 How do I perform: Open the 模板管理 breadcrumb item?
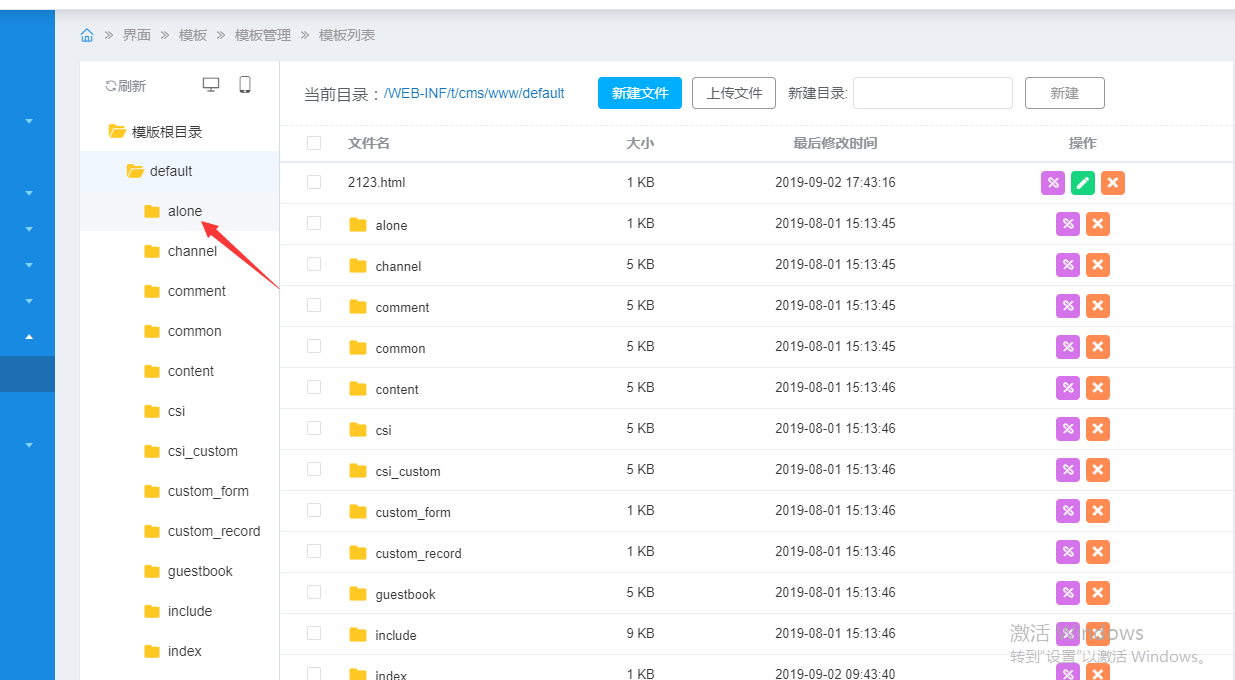pyautogui.click(x=263, y=35)
